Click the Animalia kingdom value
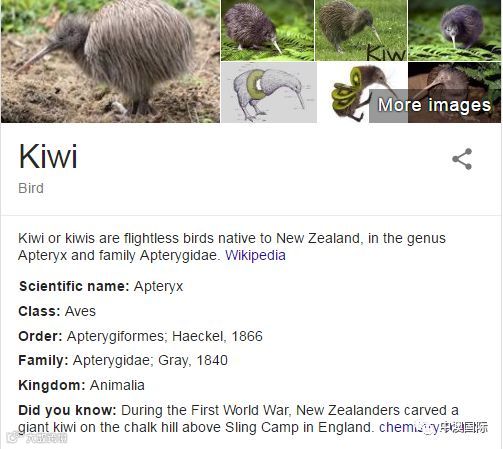The image size is (503, 449). point(117,385)
